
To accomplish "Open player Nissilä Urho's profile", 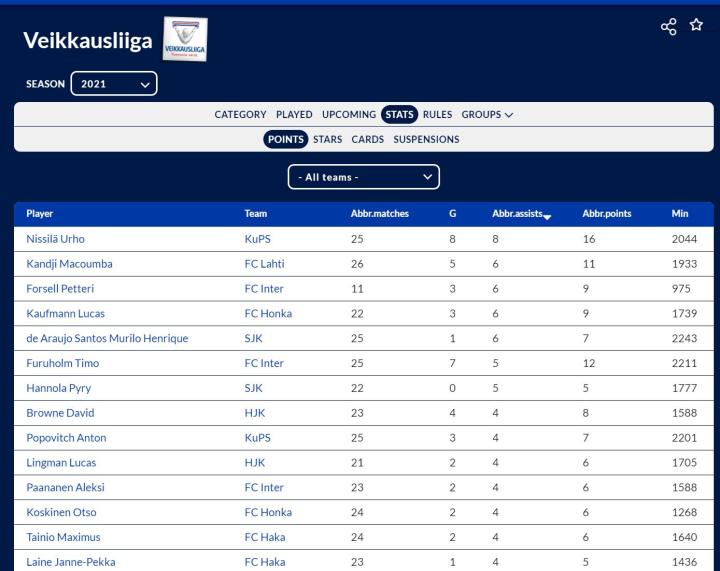I will [54, 239].
